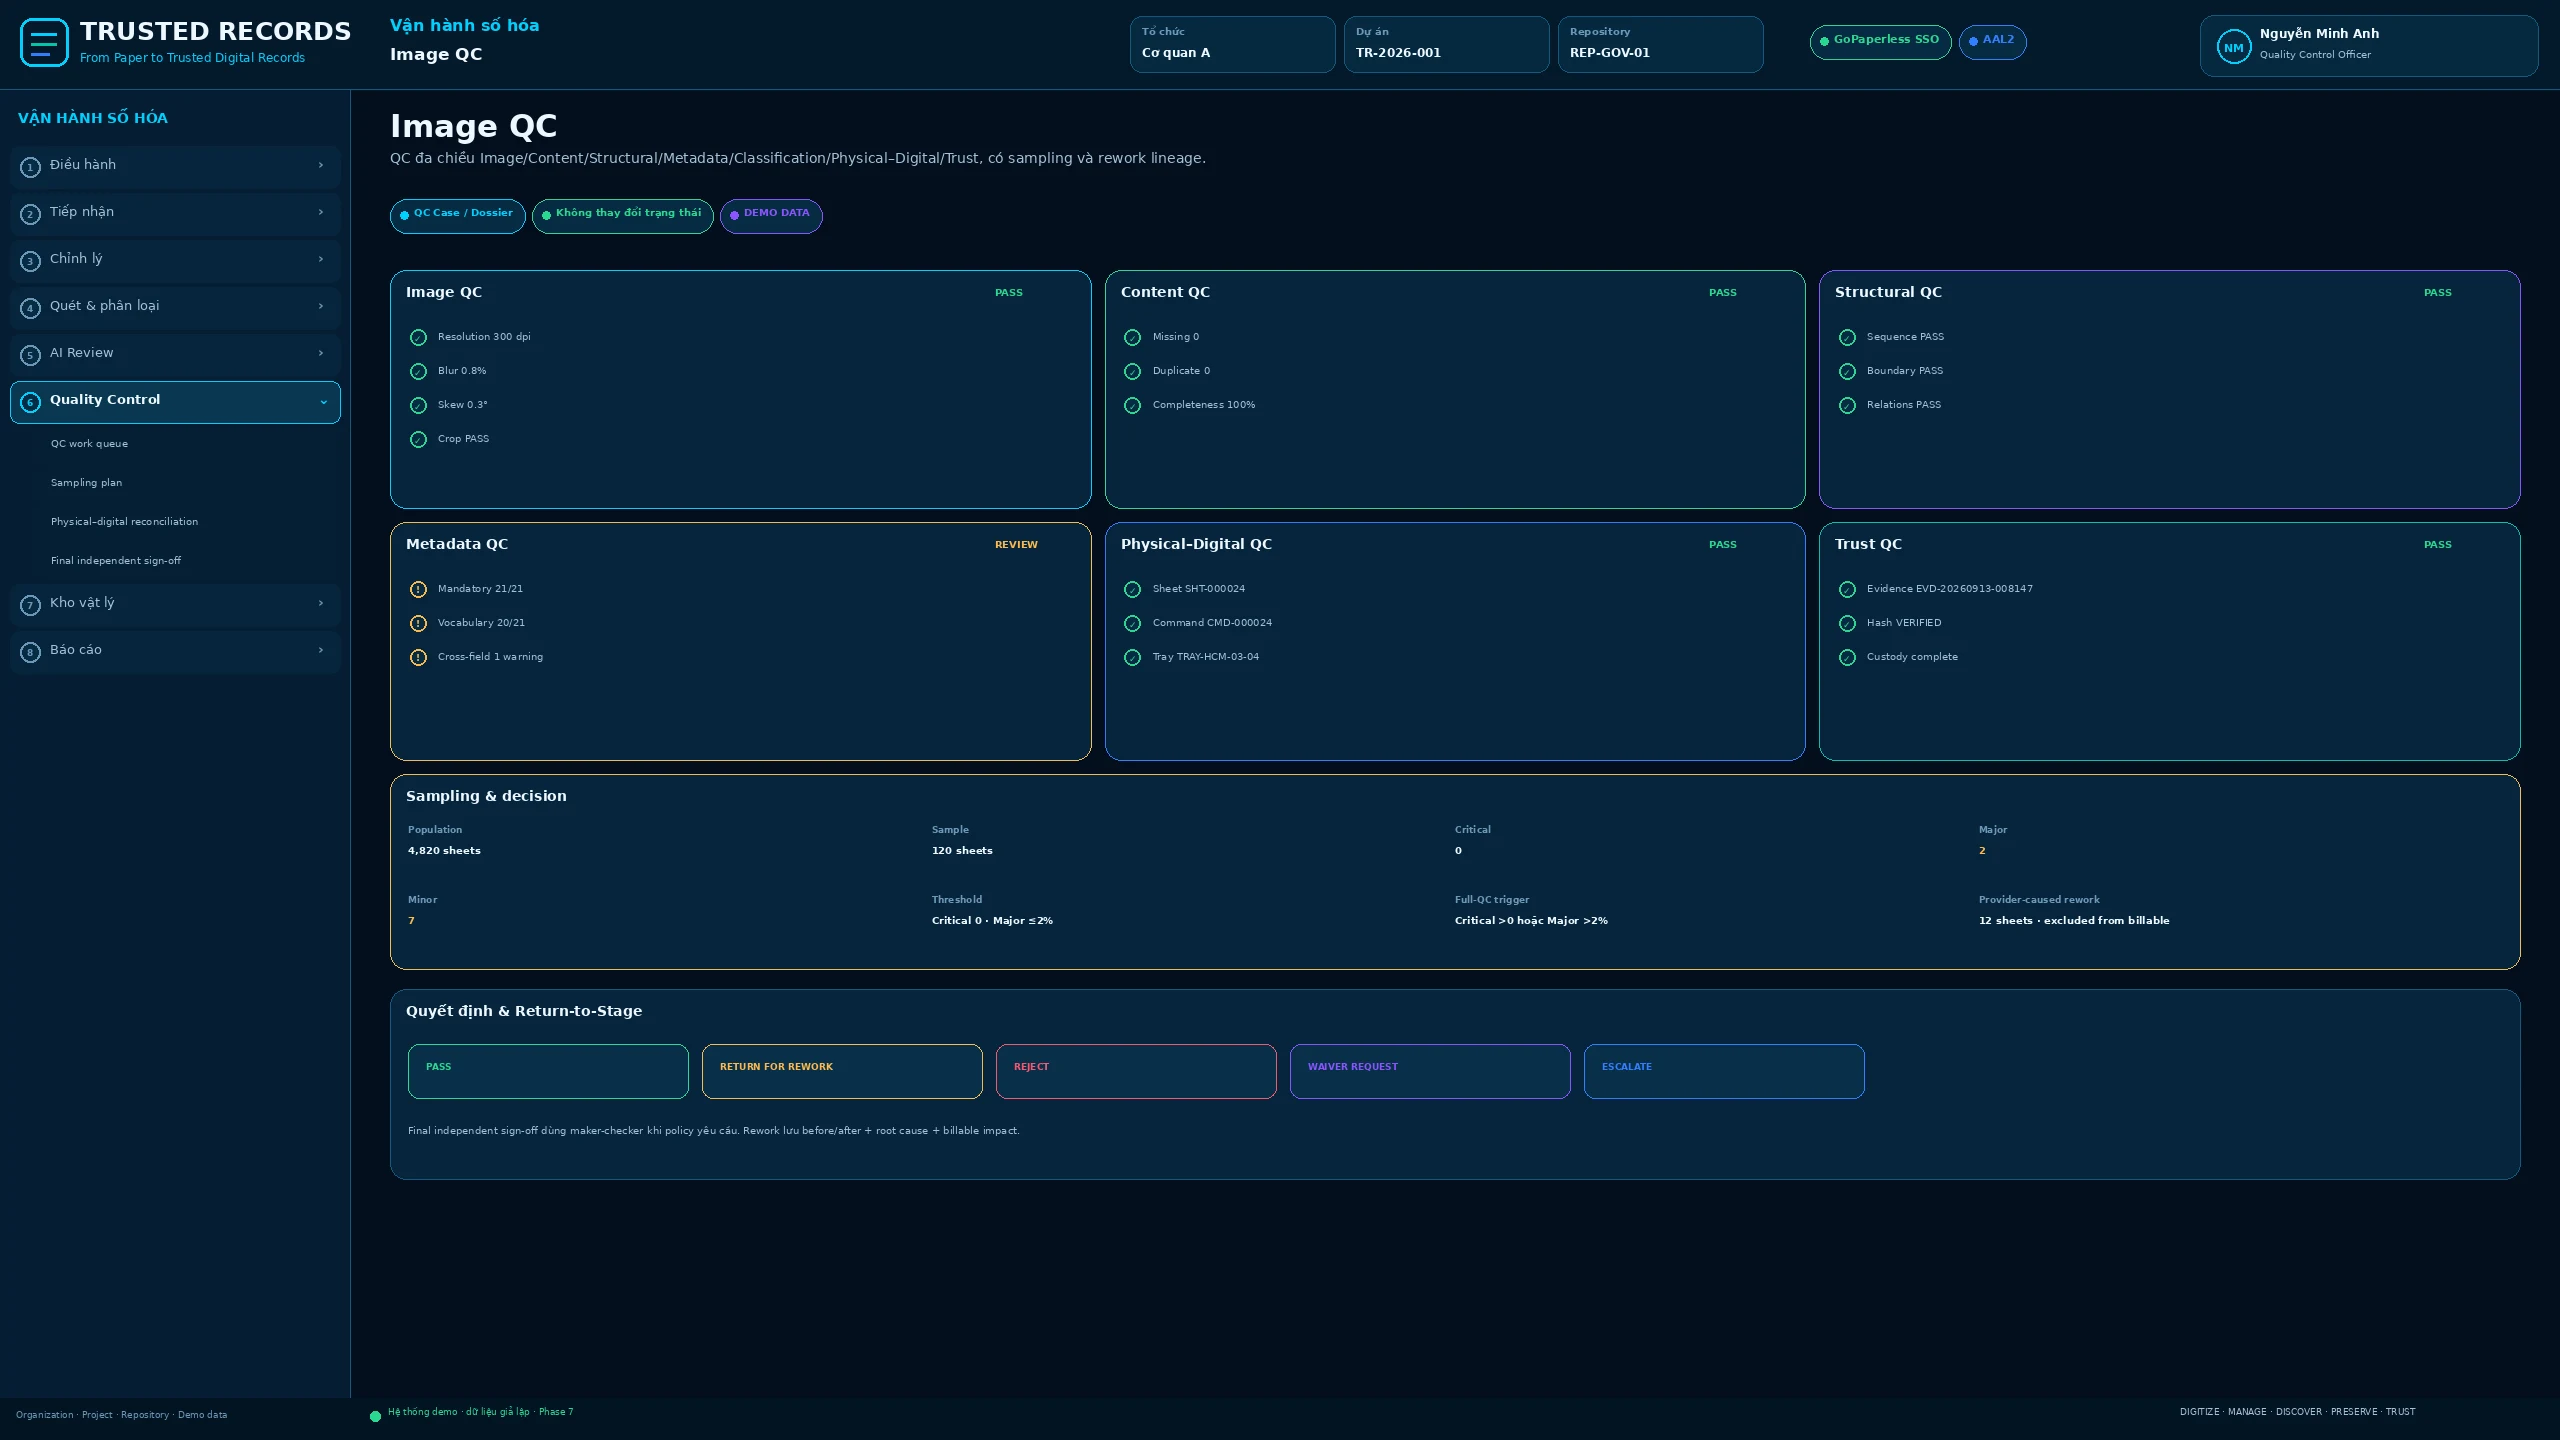Screen dimensions: 2560x1440
Task: Click the REJECT decision button
Action: click(x=1136, y=1071)
